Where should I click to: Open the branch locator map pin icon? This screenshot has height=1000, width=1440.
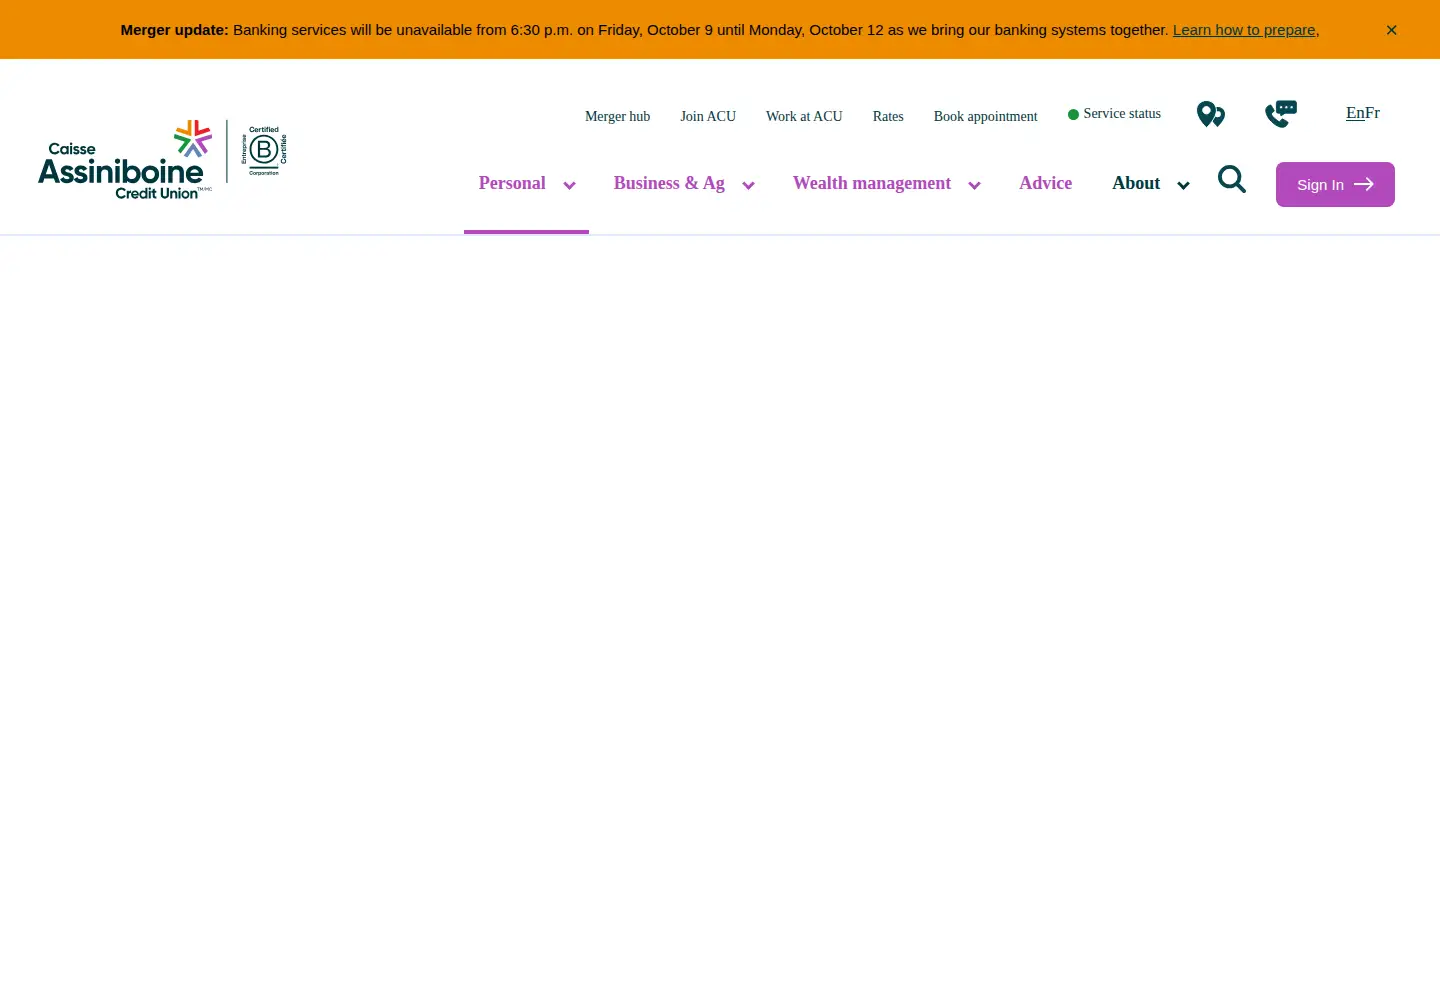(1211, 114)
